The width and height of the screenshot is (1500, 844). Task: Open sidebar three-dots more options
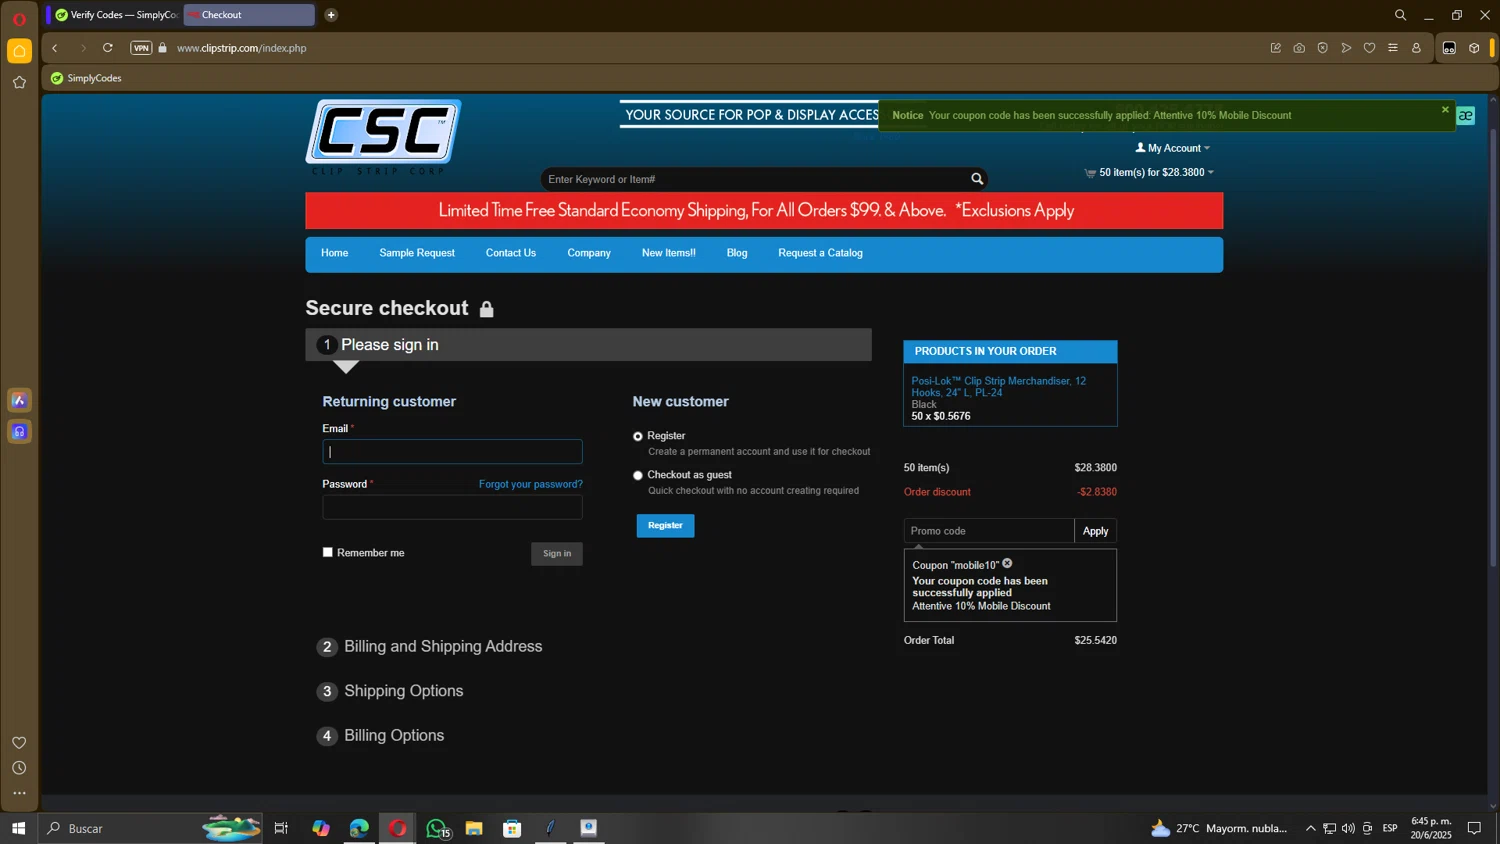click(19, 794)
